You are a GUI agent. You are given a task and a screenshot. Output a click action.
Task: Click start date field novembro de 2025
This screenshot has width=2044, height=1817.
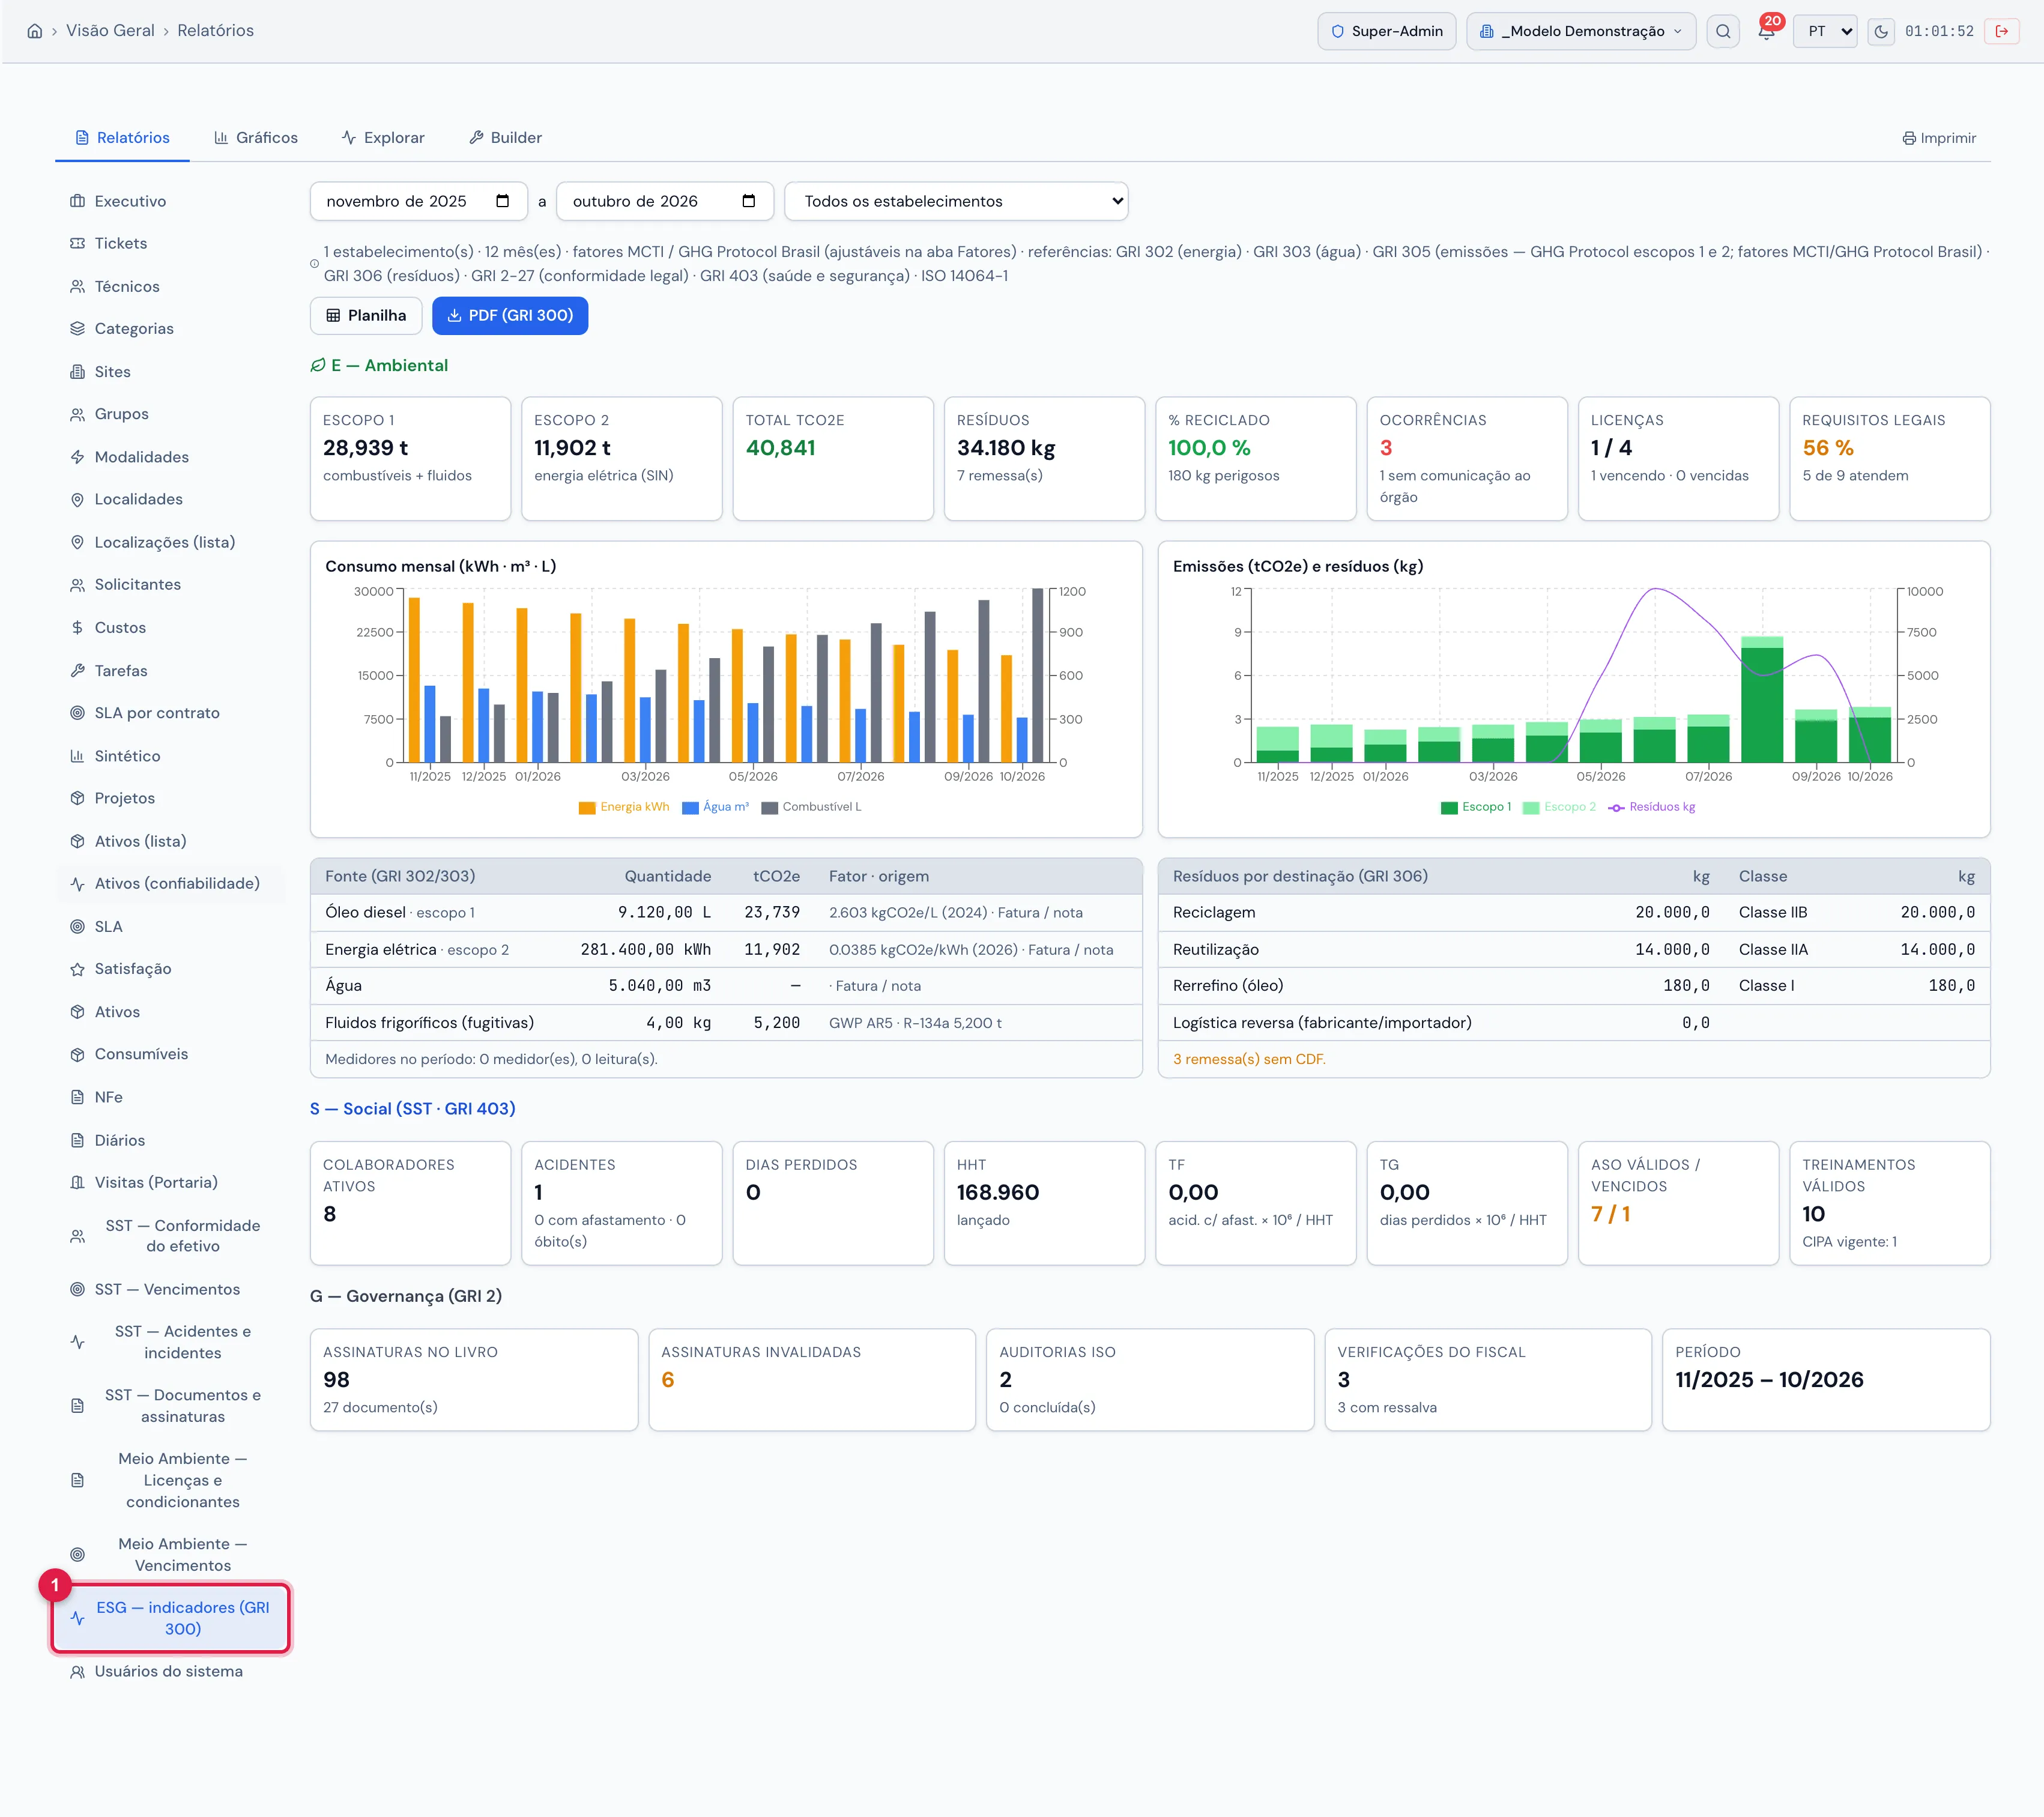click(418, 201)
